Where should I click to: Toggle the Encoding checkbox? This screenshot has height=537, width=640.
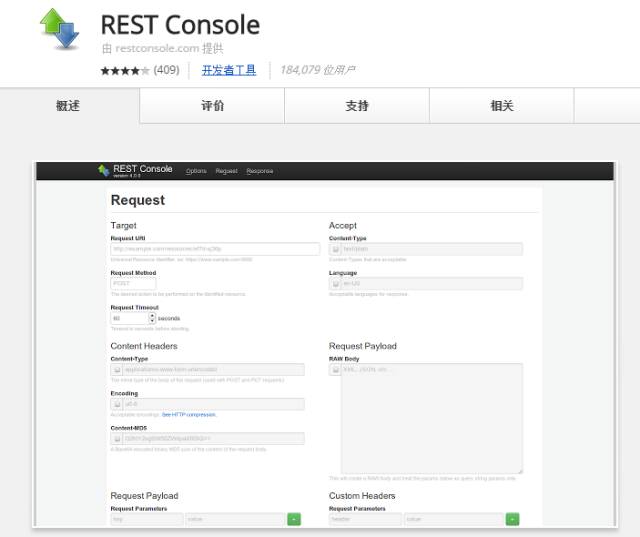pyautogui.click(x=117, y=404)
